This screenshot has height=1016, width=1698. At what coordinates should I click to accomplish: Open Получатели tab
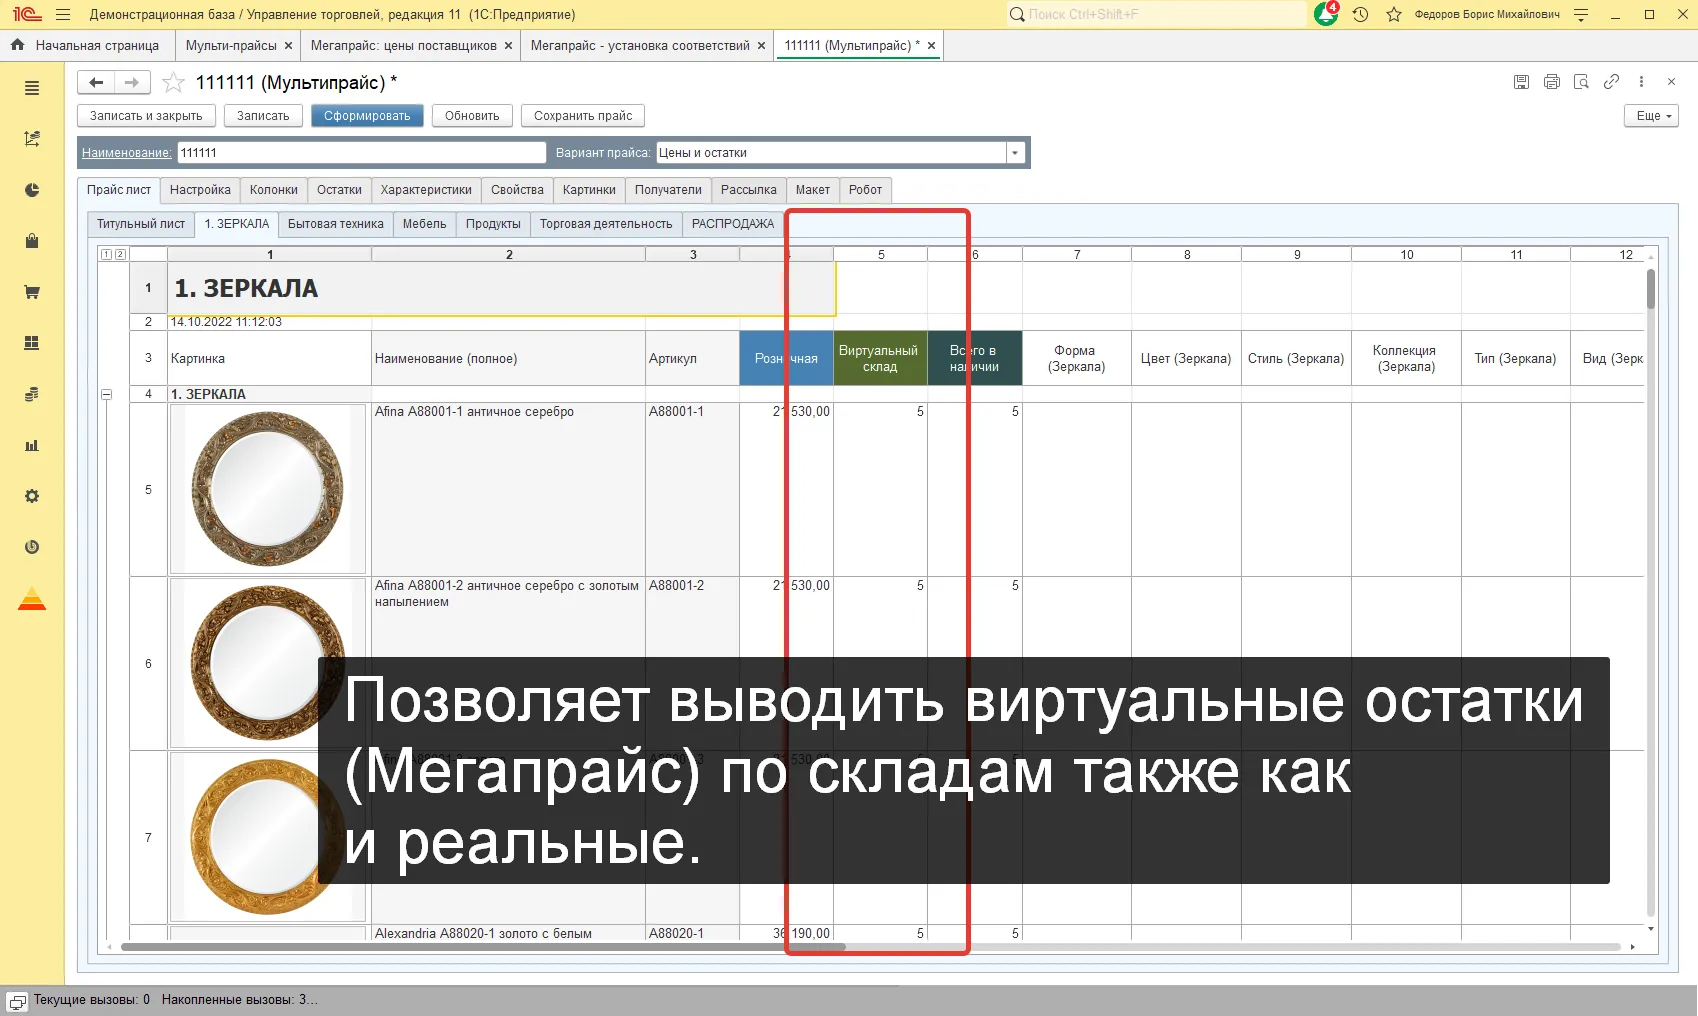[x=668, y=190]
